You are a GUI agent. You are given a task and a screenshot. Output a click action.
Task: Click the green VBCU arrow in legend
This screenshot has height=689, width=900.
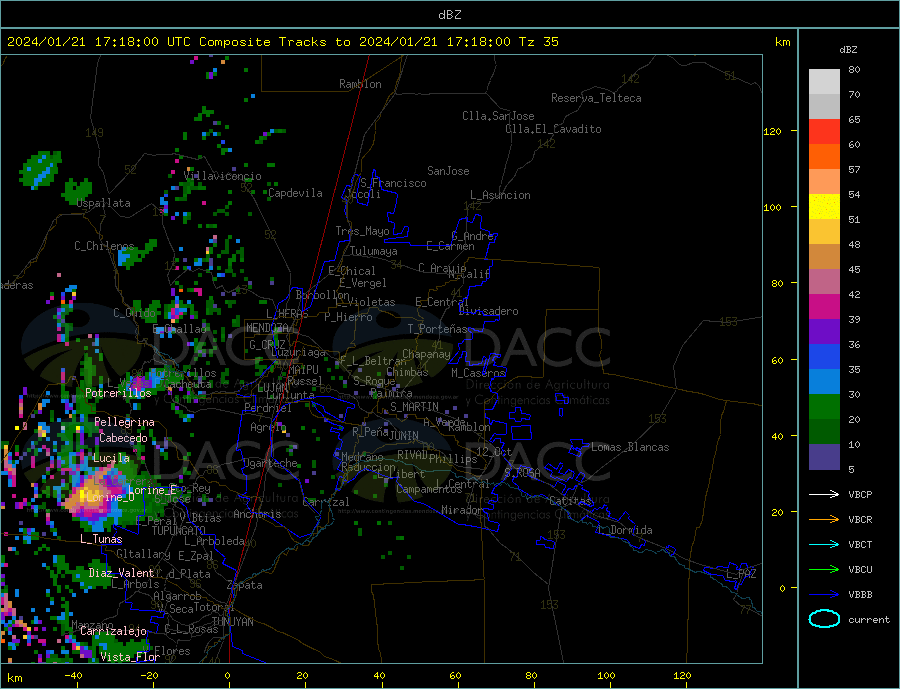(x=824, y=570)
